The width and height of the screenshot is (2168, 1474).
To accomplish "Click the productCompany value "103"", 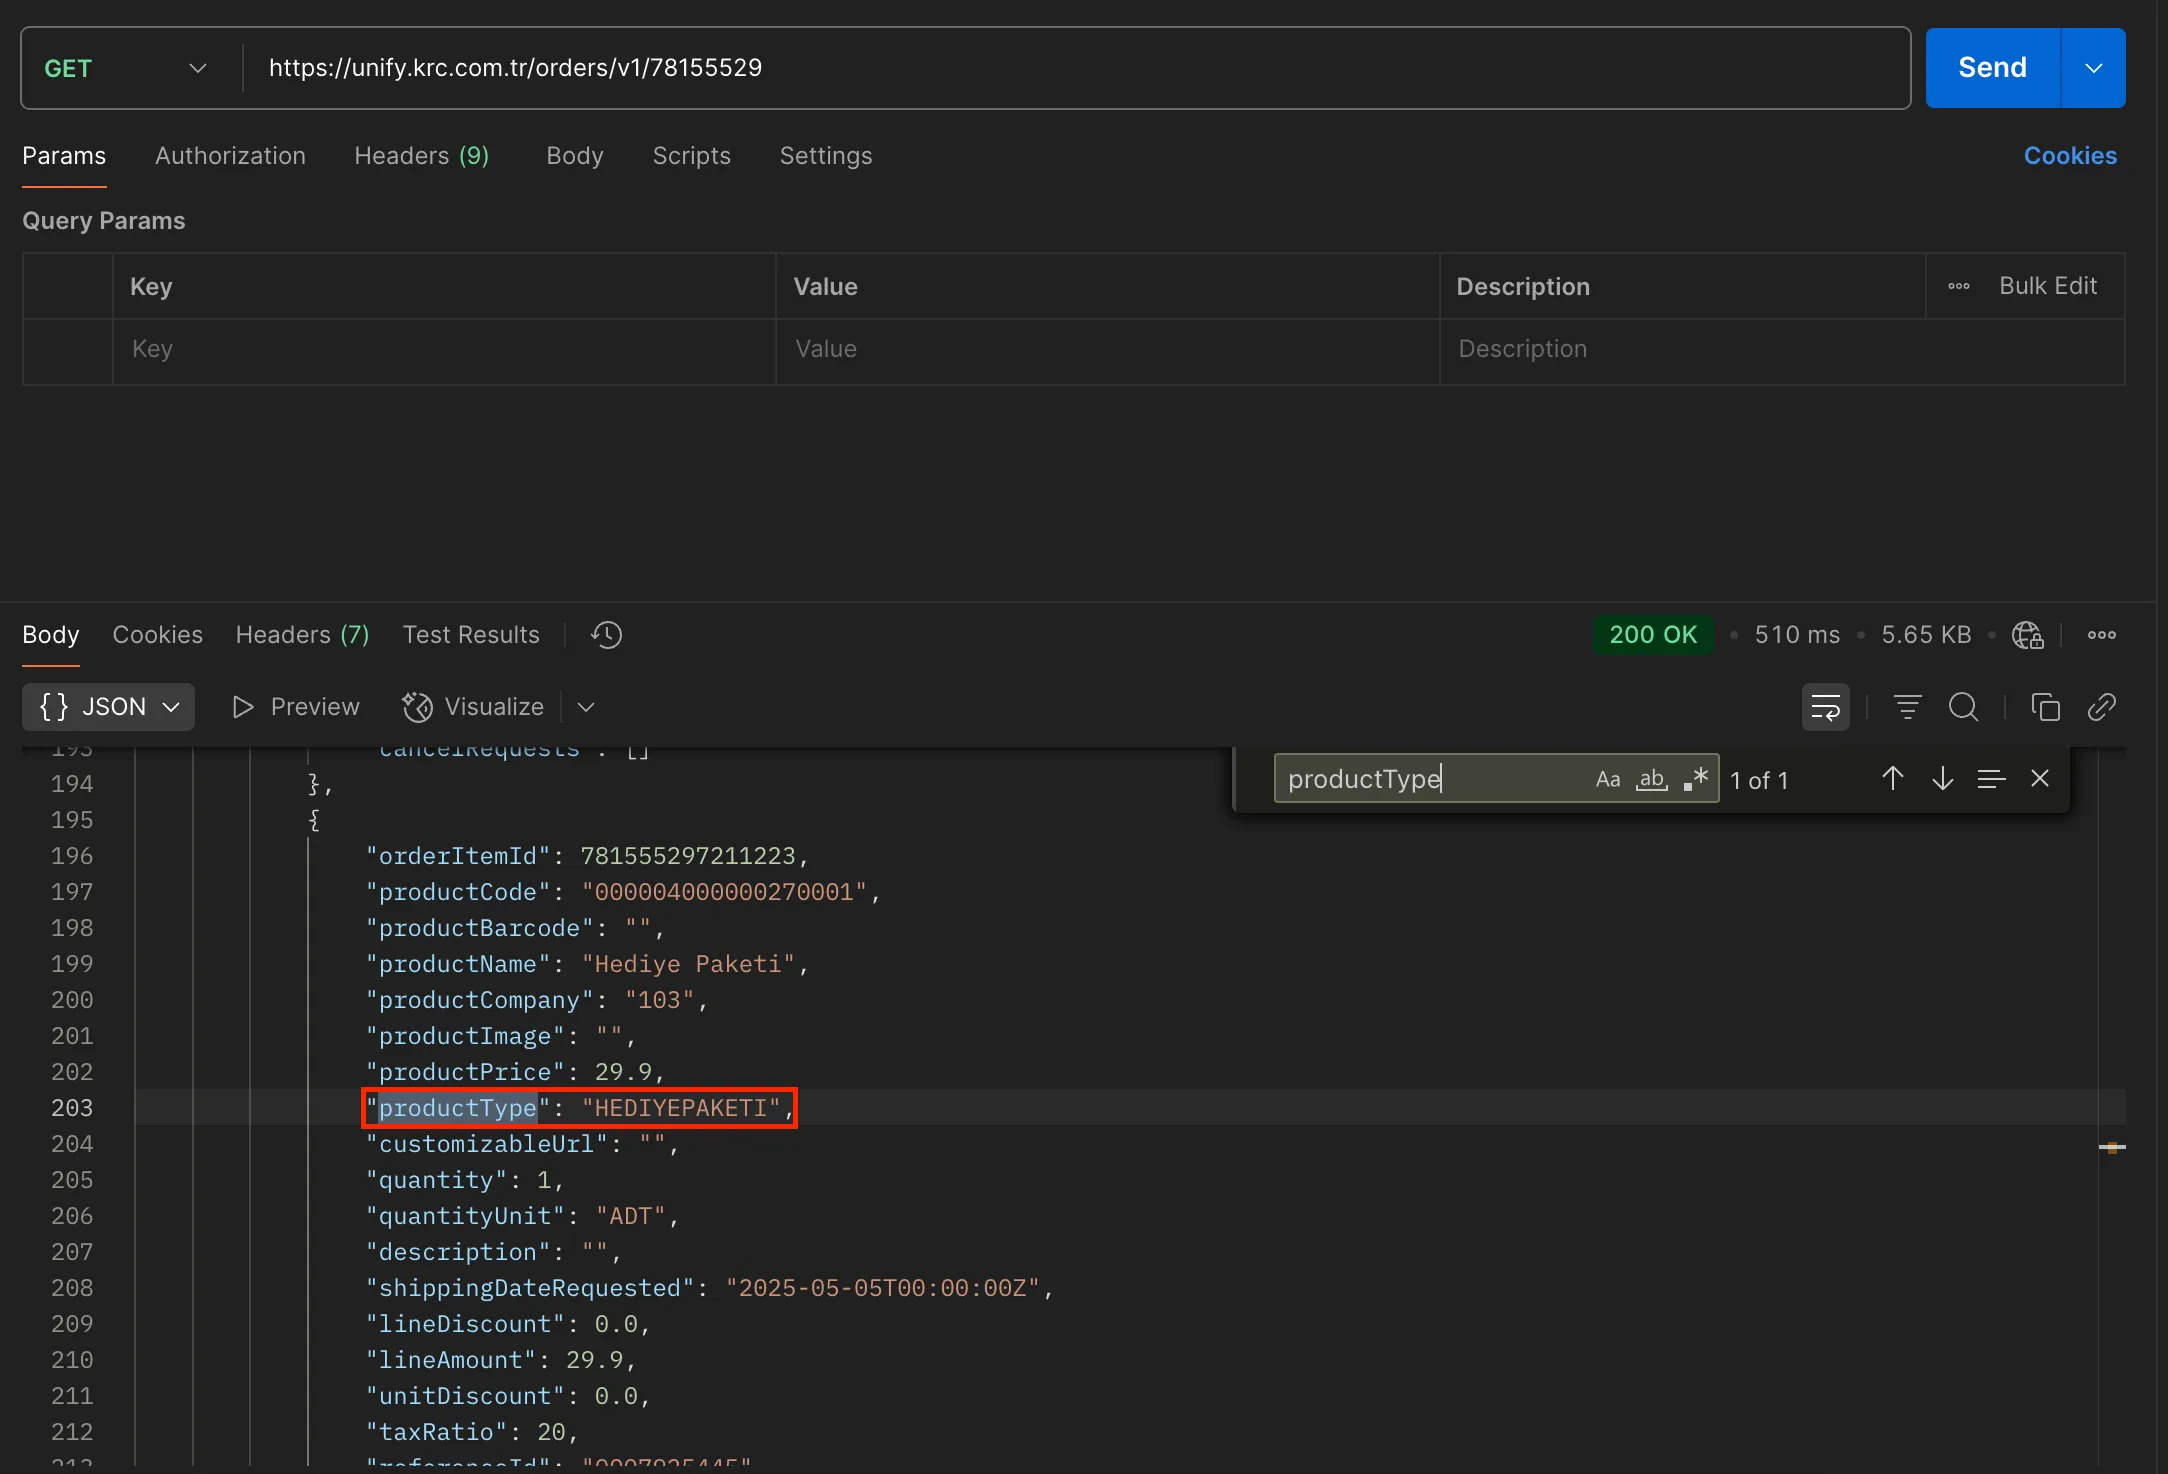I will (x=659, y=1000).
